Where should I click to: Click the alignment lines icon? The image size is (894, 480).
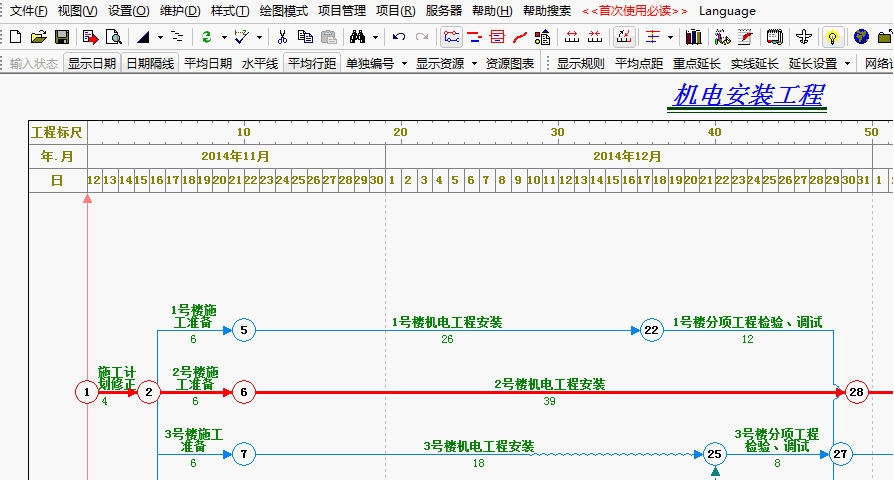(653, 38)
